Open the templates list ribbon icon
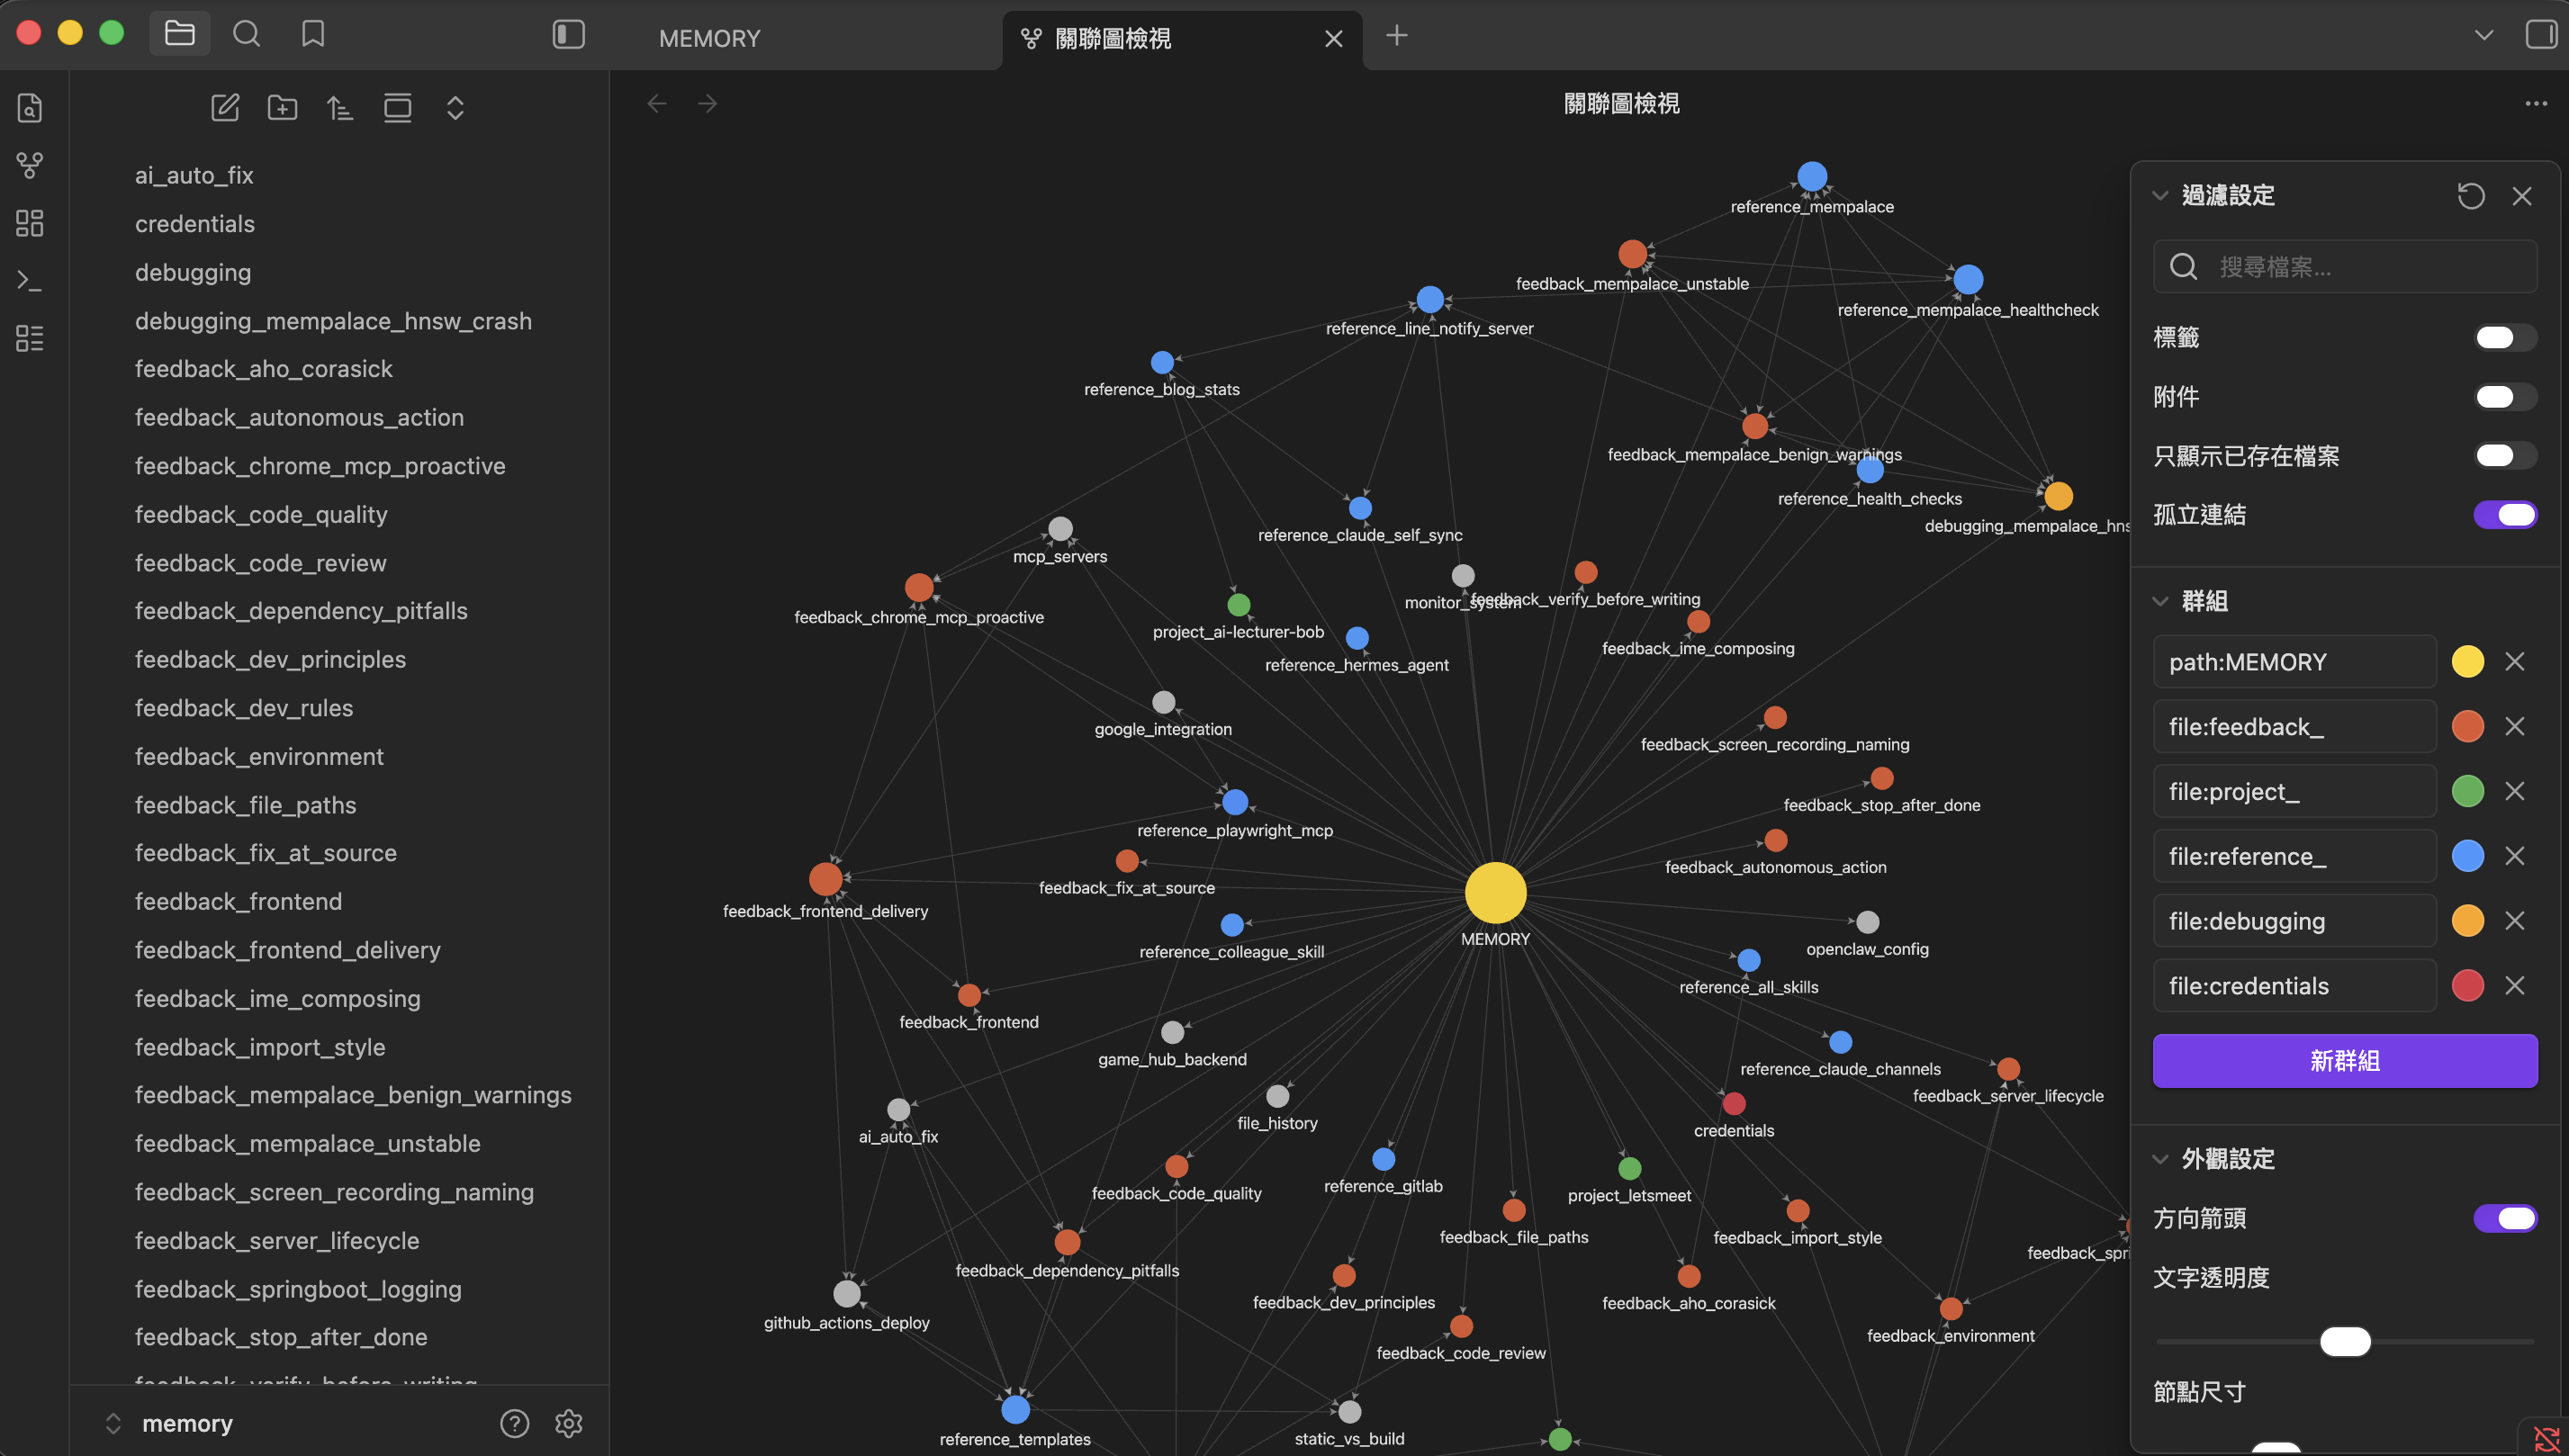Viewport: 2569px width, 1456px height. [x=30, y=338]
